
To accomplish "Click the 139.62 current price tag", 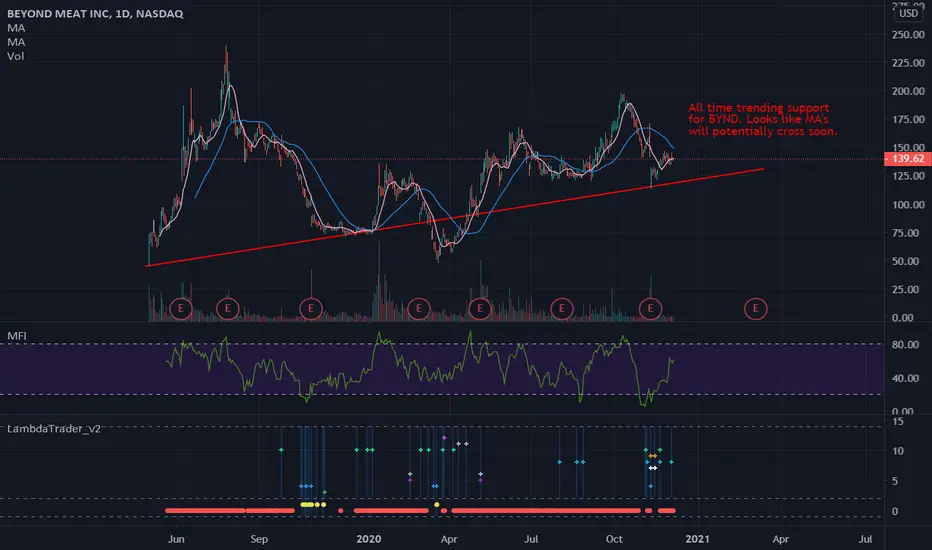I will point(907,159).
